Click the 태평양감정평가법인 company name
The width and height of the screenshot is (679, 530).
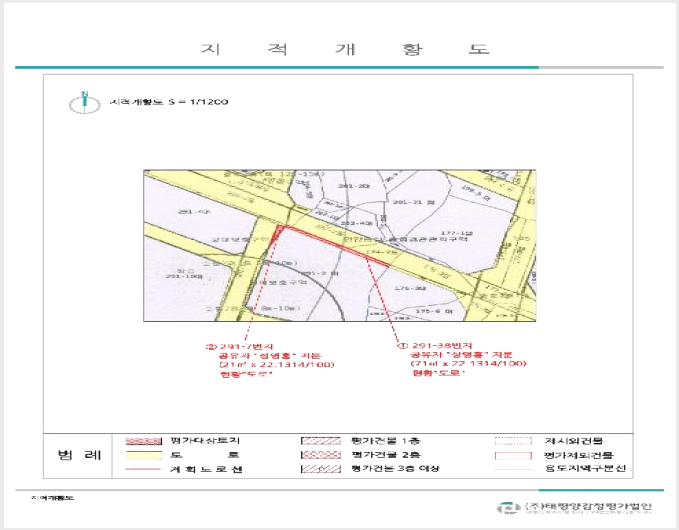click(x=588, y=506)
